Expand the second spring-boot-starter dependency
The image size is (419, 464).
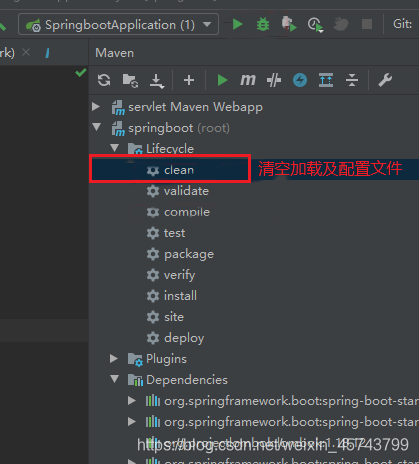click(x=132, y=422)
